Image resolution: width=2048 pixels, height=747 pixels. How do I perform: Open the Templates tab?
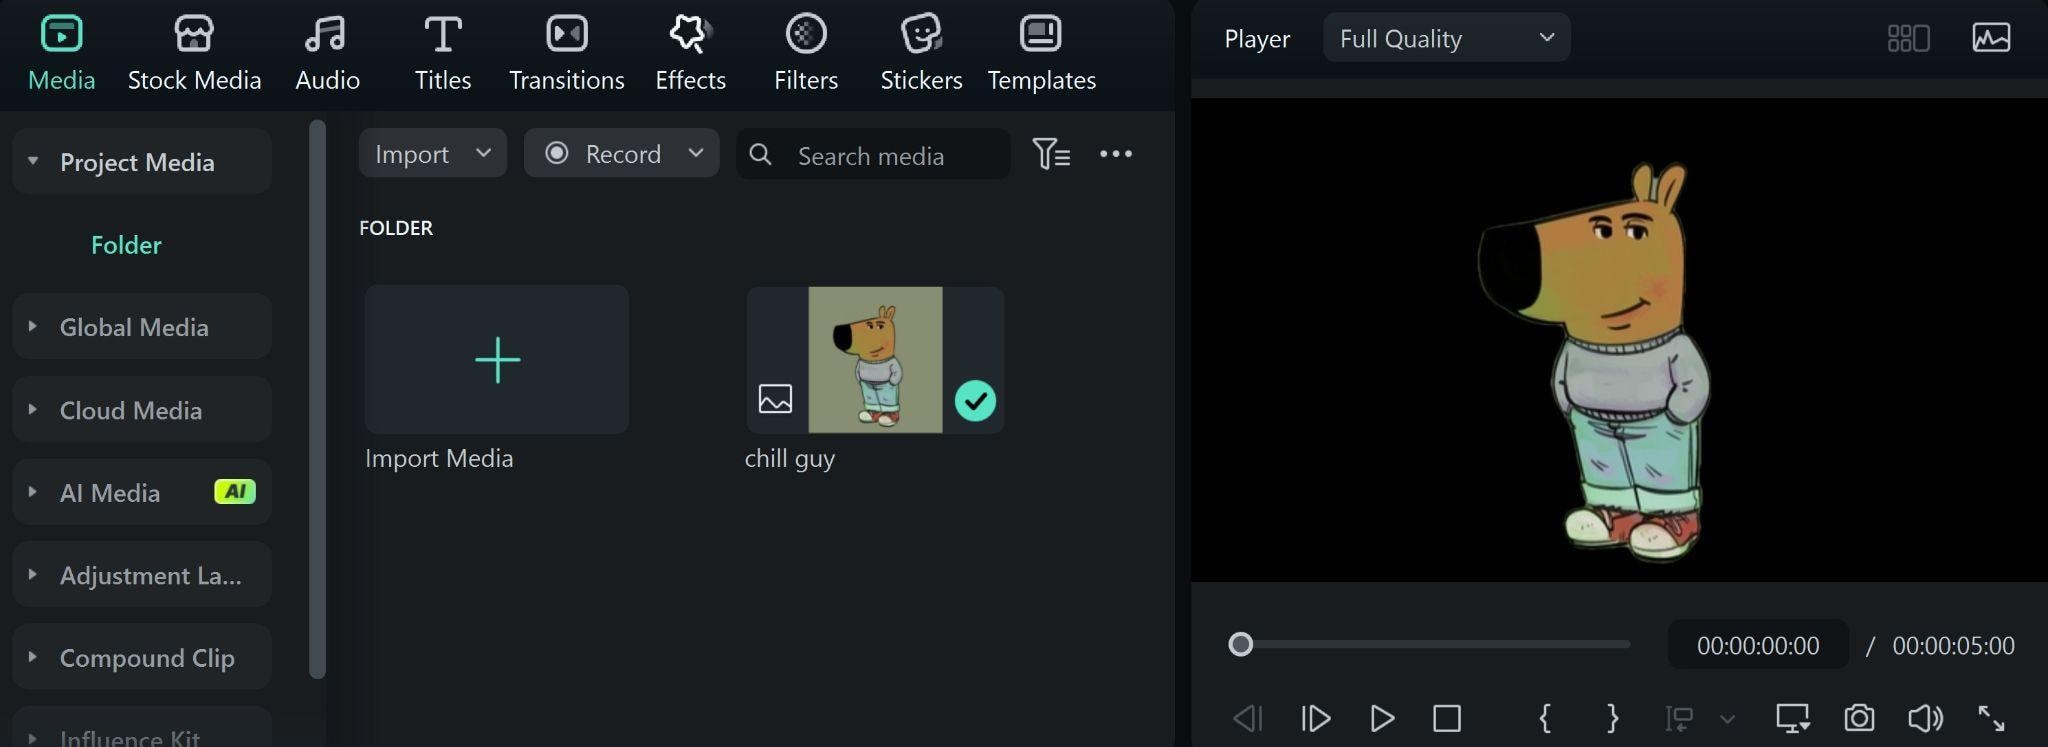click(x=1041, y=54)
